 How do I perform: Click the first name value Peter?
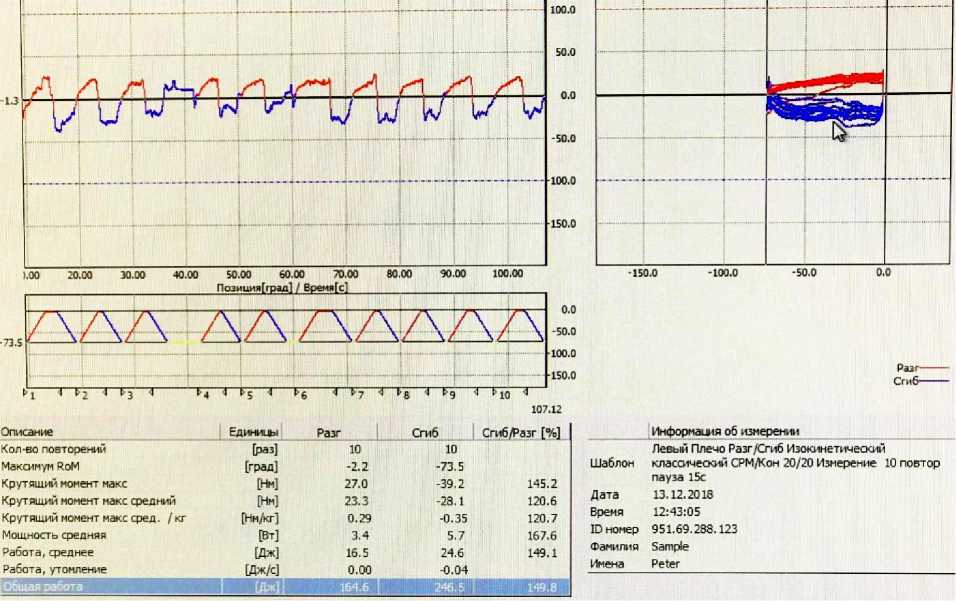pyautogui.click(x=665, y=564)
